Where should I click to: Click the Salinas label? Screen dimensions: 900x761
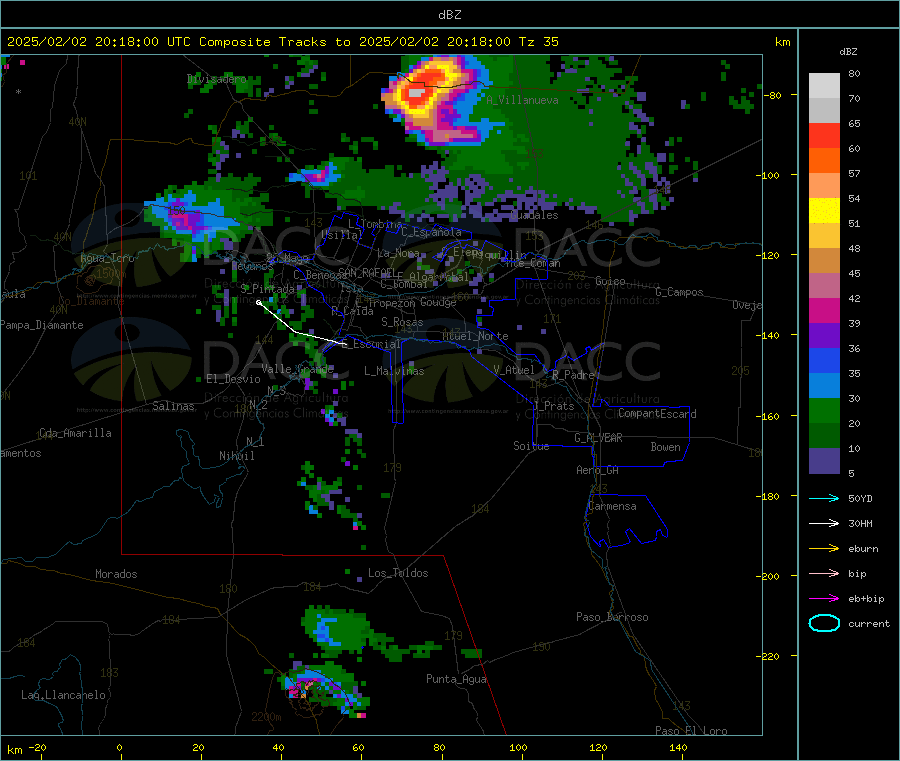[173, 406]
